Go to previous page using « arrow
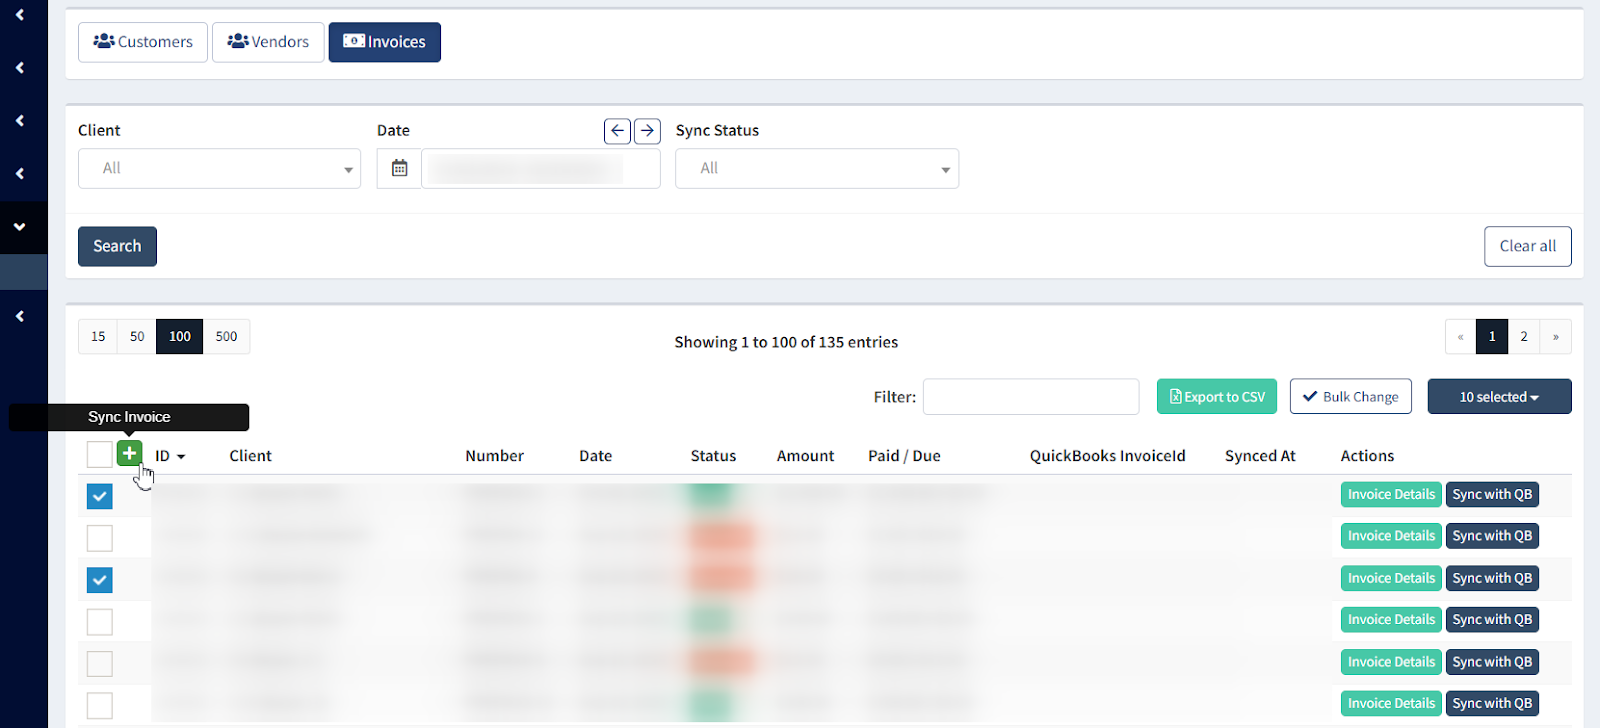The height and width of the screenshot is (728, 1600). coord(1460,337)
